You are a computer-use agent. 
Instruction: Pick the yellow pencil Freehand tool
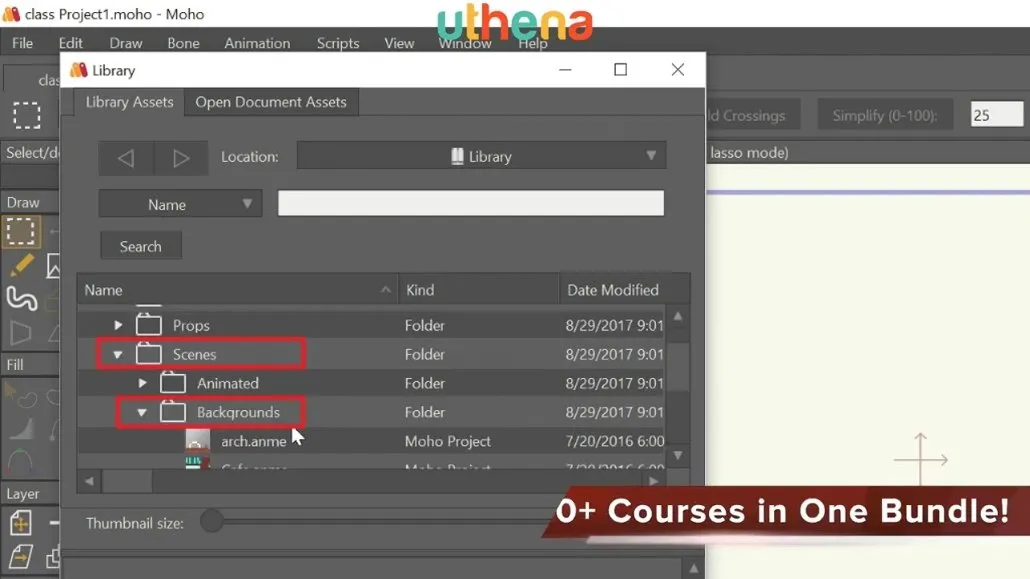tap(21, 266)
